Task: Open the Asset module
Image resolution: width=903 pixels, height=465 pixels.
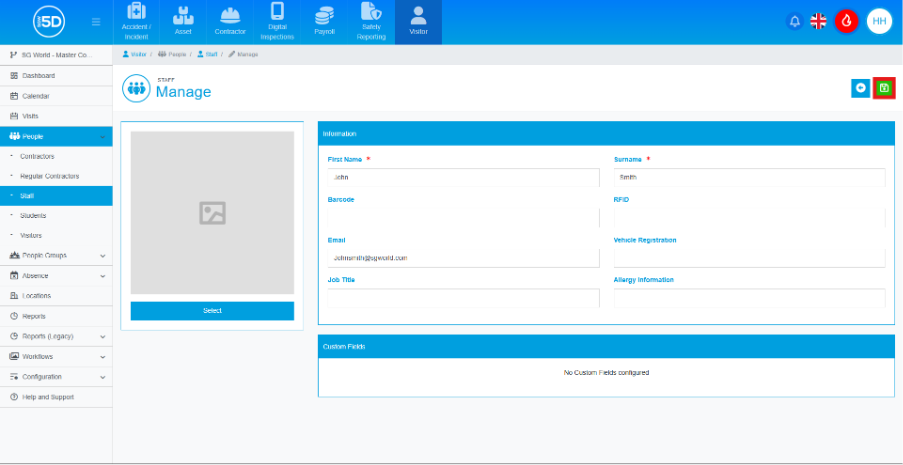Action: point(183,22)
